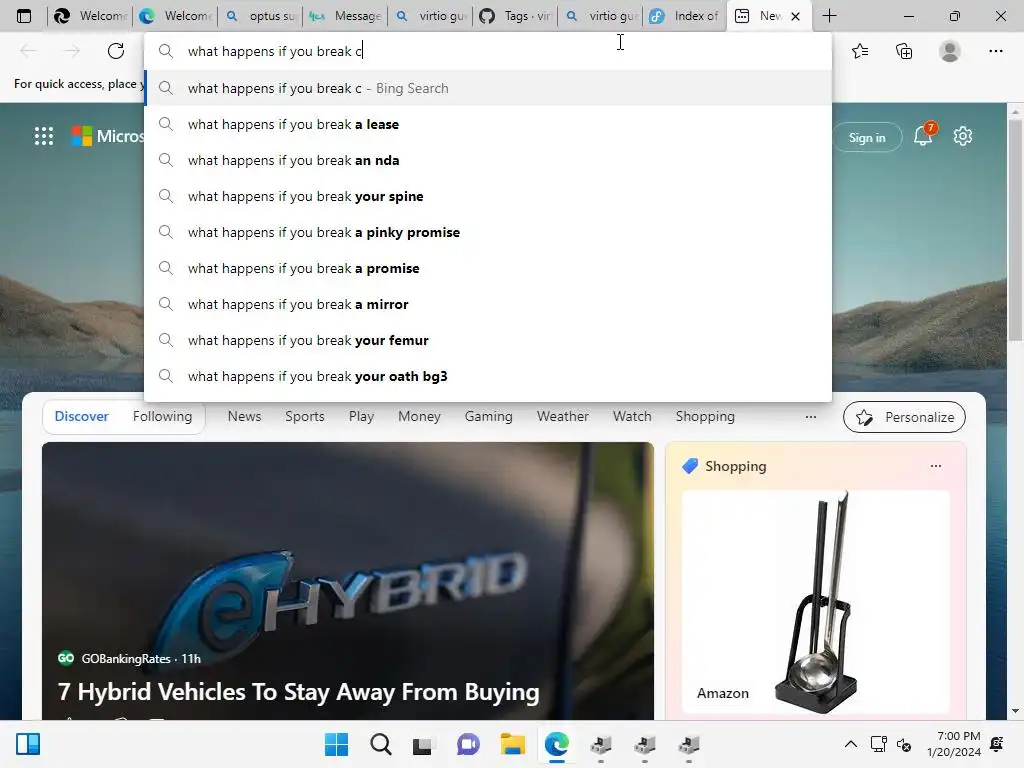Switch to the Index of tab
Viewport: 1024px width, 768px height.
685,16
